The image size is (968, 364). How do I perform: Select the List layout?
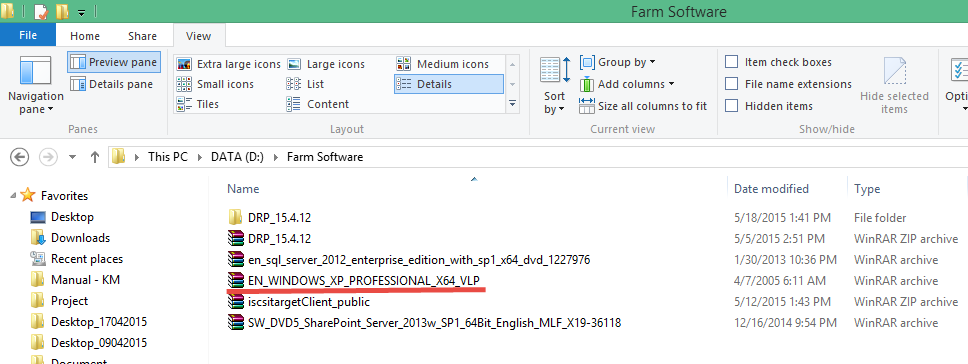(x=305, y=84)
